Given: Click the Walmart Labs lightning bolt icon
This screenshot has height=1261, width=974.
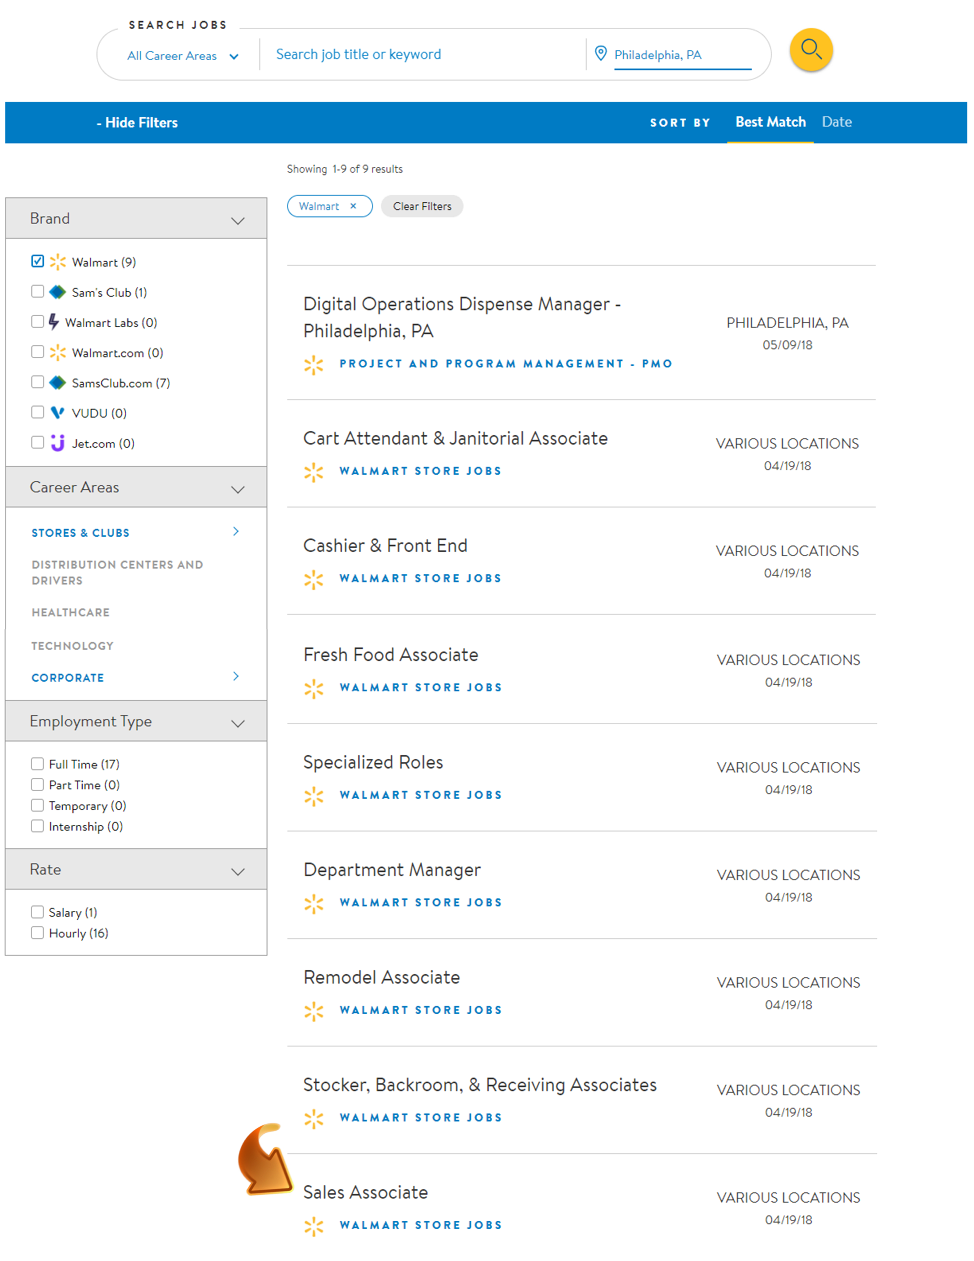Looking at the screenshot, I should coord(54,322).
